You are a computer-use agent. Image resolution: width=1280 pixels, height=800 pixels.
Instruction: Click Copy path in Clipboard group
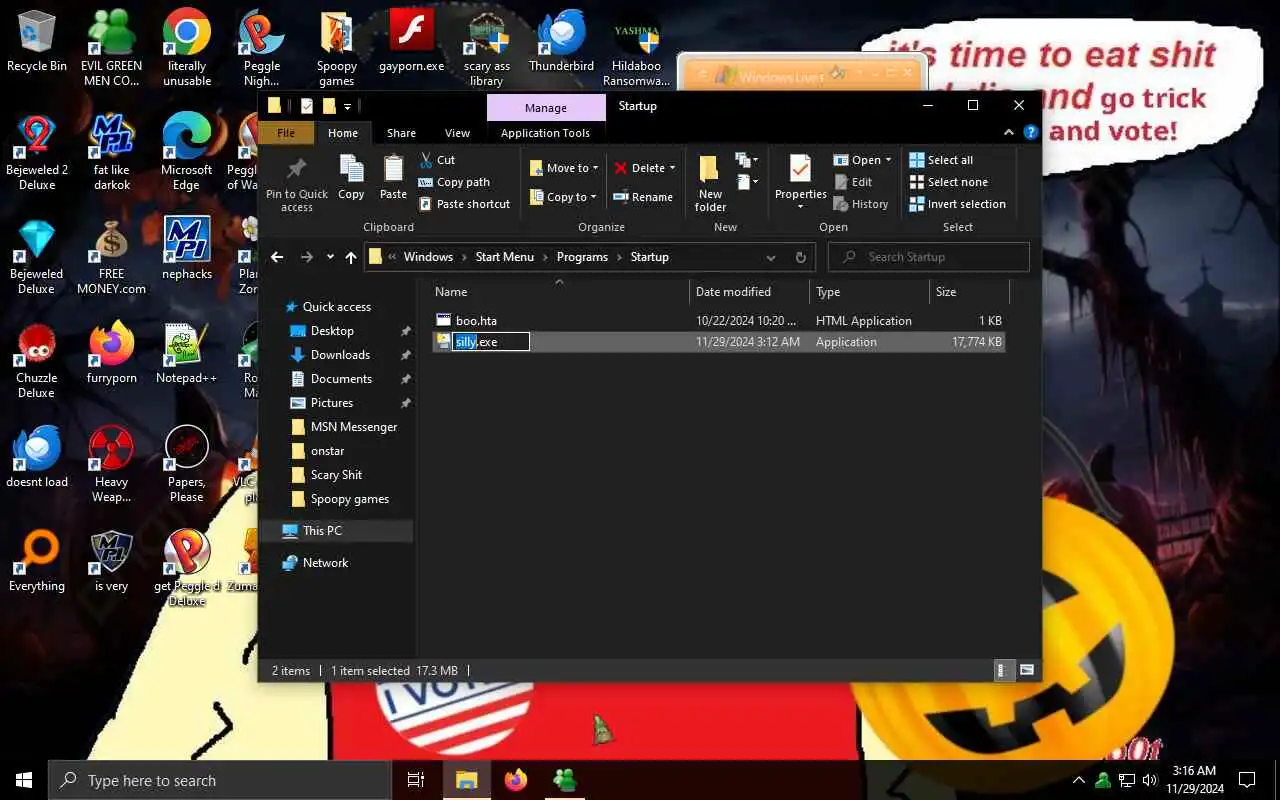[x=454, y=182]
